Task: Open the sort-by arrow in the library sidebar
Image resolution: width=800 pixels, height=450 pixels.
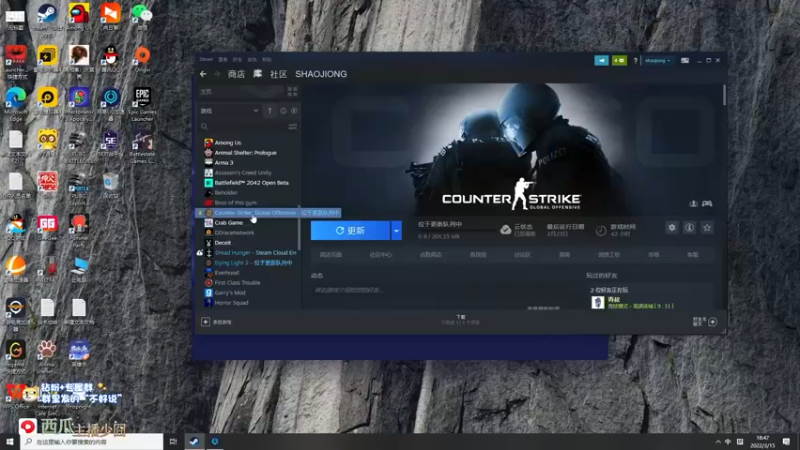Action: click(270, 111)
